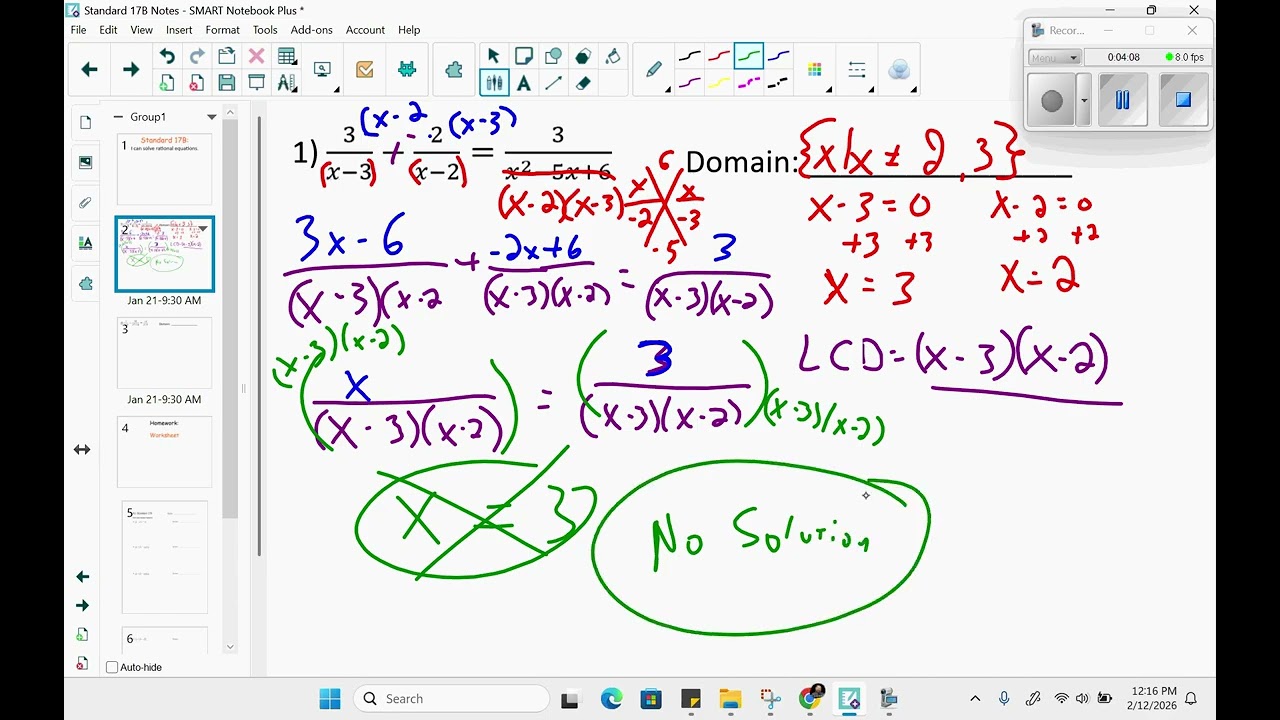Add a new page from toolbar
This screenshot has width=1280, height=720.
pyautogui.click(x=167, y=83)
